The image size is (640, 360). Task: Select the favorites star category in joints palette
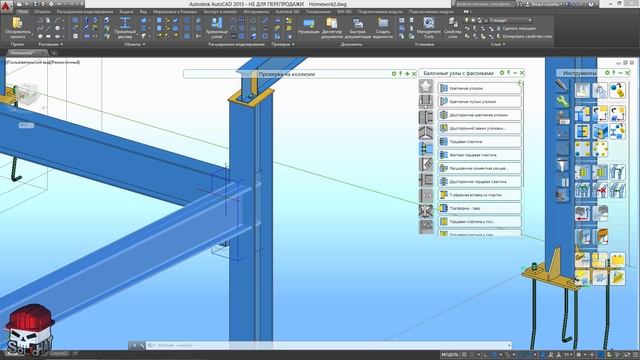pos(426,86)
